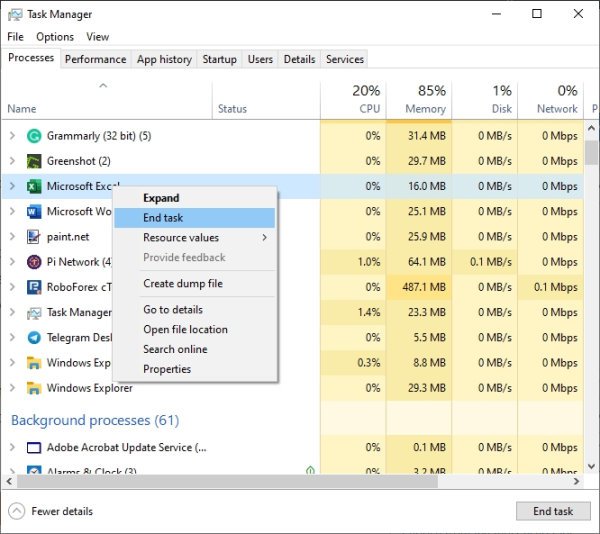Open the Resource values submenu
The image size is (600, 534).
point(194,238)
